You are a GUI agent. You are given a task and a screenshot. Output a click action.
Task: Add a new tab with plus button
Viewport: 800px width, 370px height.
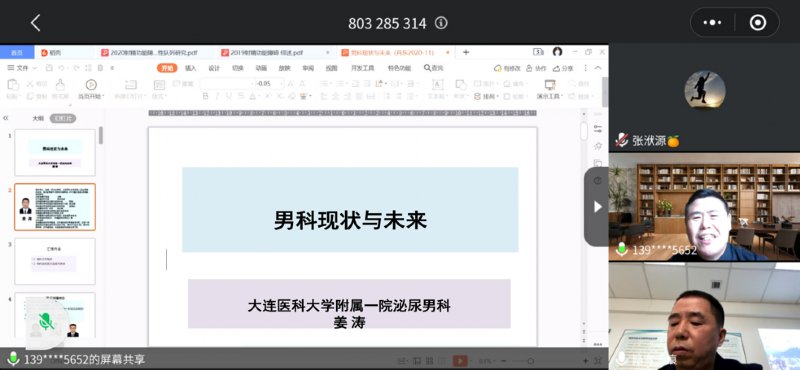pos(465,53)
